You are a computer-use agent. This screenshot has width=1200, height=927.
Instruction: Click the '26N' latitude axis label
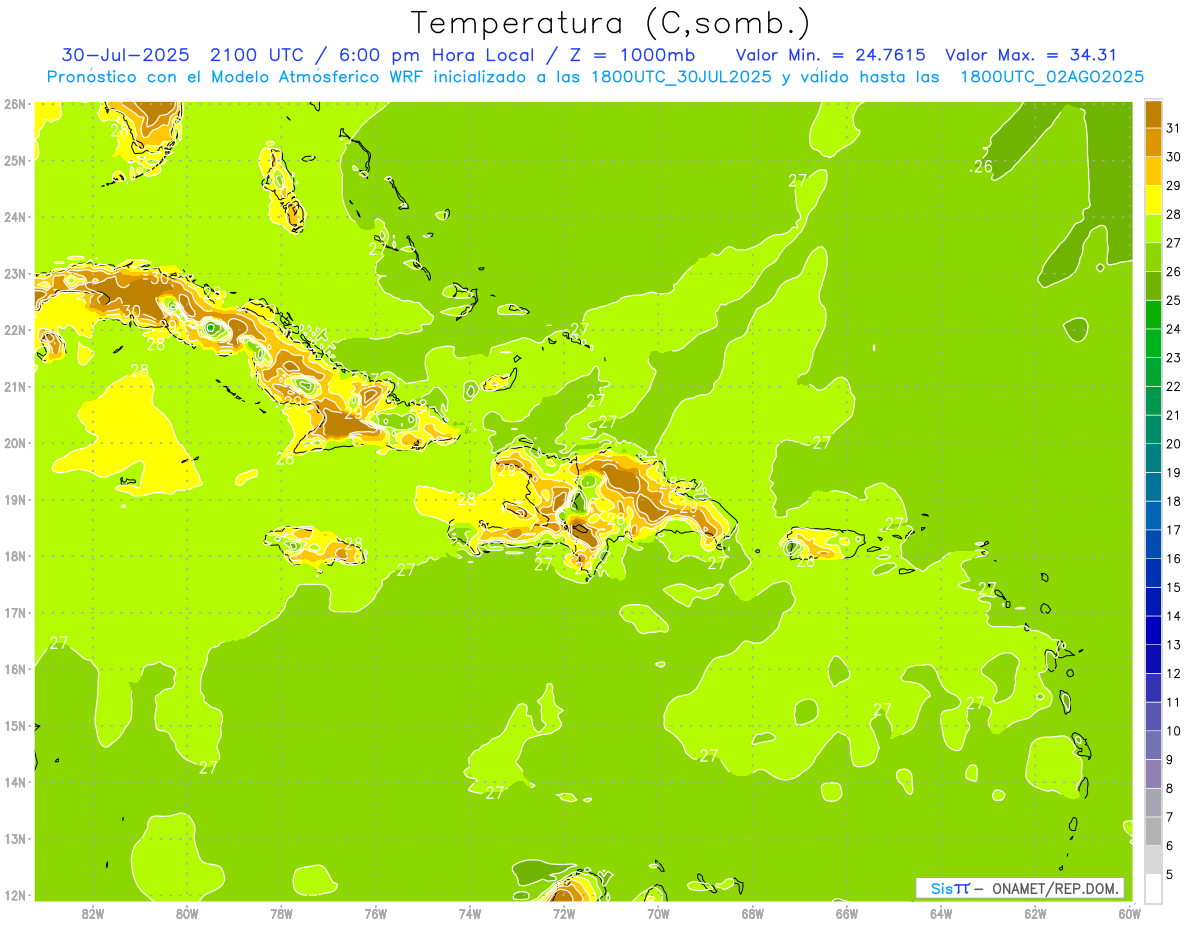click(x=15, y=104)
